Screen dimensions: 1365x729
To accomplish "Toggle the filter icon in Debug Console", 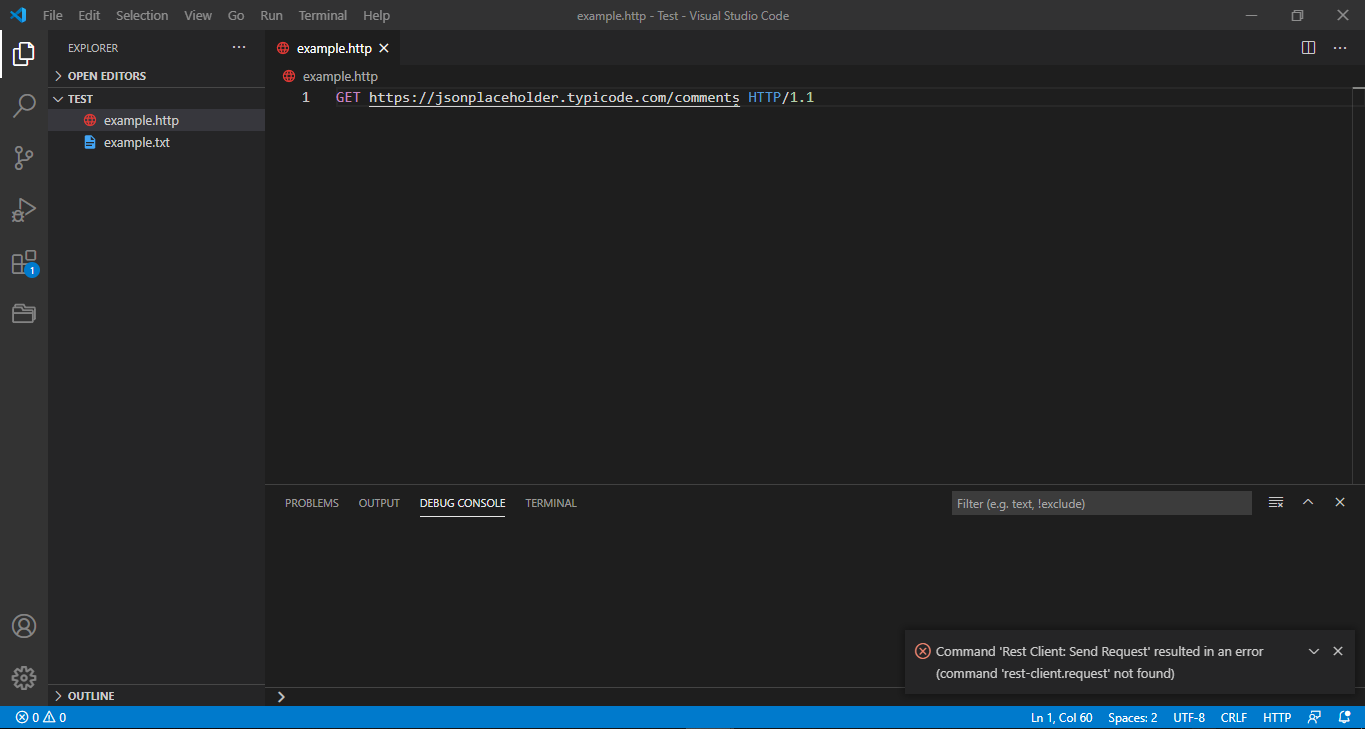I will [x=1275, y=502].
